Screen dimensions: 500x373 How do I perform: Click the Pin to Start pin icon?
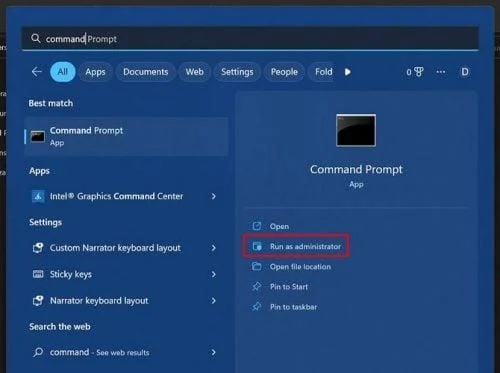click(x=257, y=286)
